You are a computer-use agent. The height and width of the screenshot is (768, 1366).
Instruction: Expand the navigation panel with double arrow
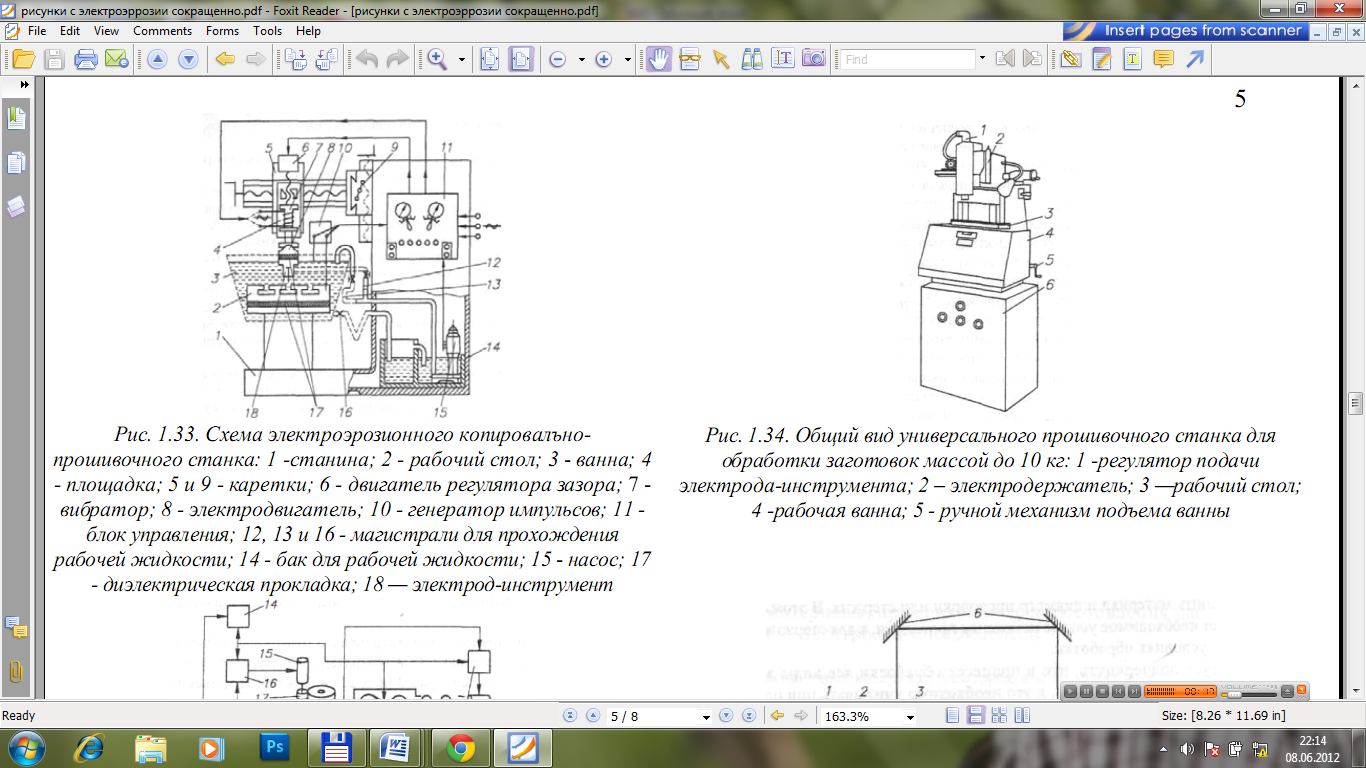pyautogui.click(x=22, y=86)
